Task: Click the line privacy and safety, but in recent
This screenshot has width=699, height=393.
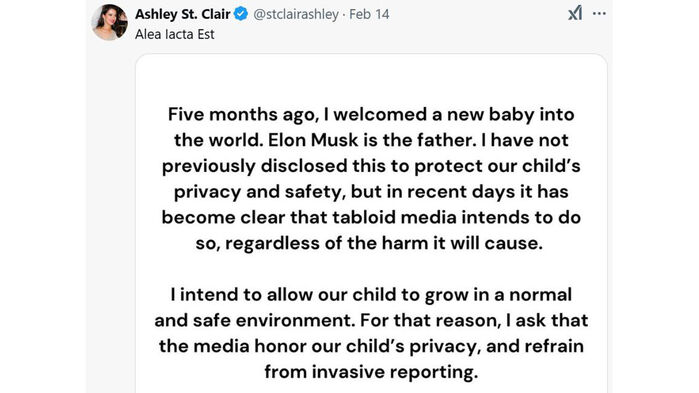Action: [x=371, y=192]
